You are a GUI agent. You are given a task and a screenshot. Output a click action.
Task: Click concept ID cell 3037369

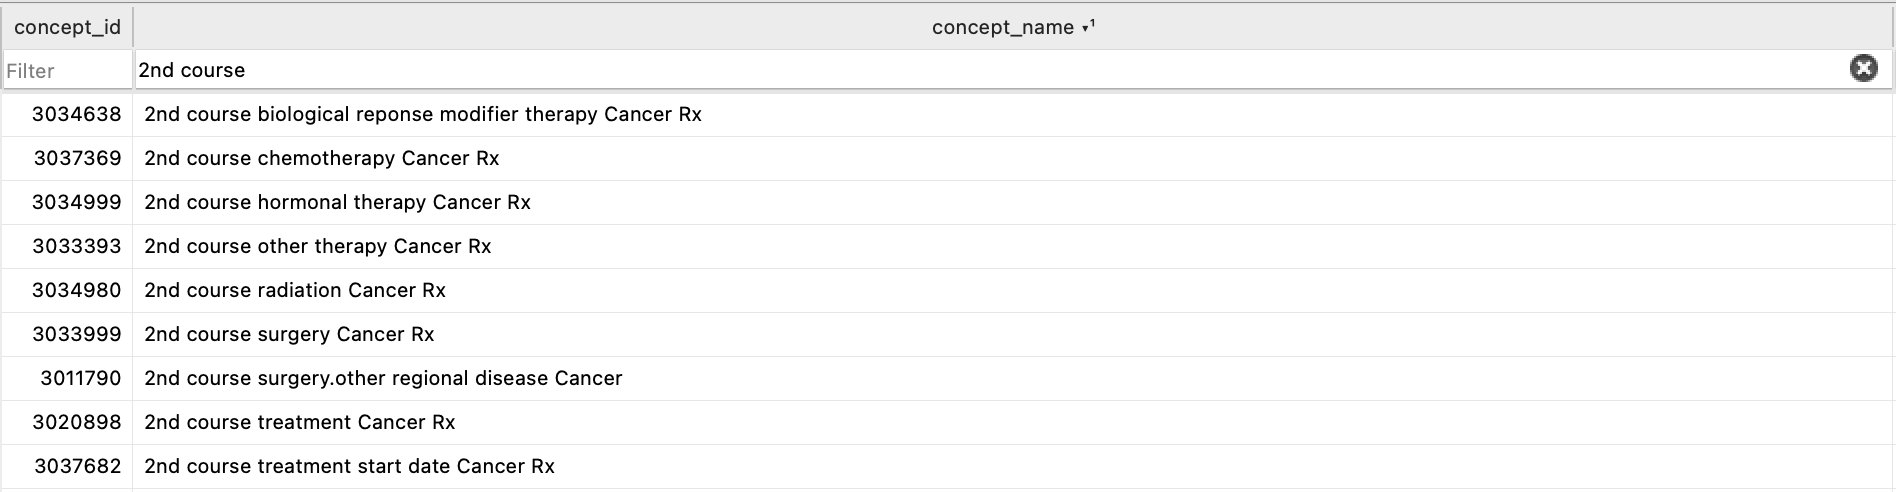(77, 158)
